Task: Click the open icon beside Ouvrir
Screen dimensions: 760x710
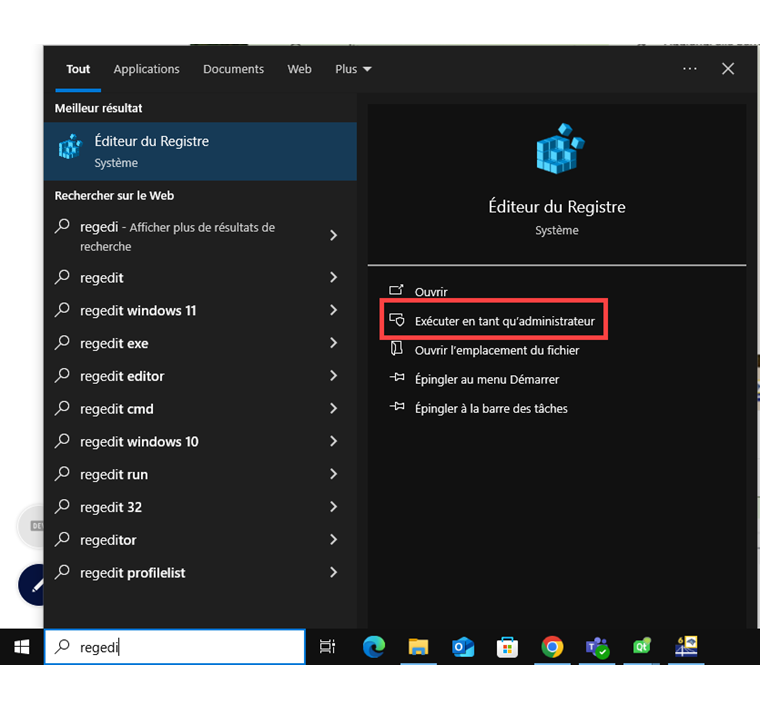Action: pyautogui.click(x=396, y=290)
